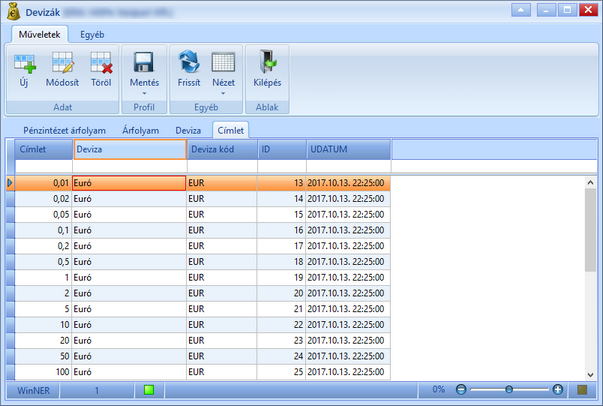Sort by the Címlet column header
603x406 pixels.
(43, 150)
